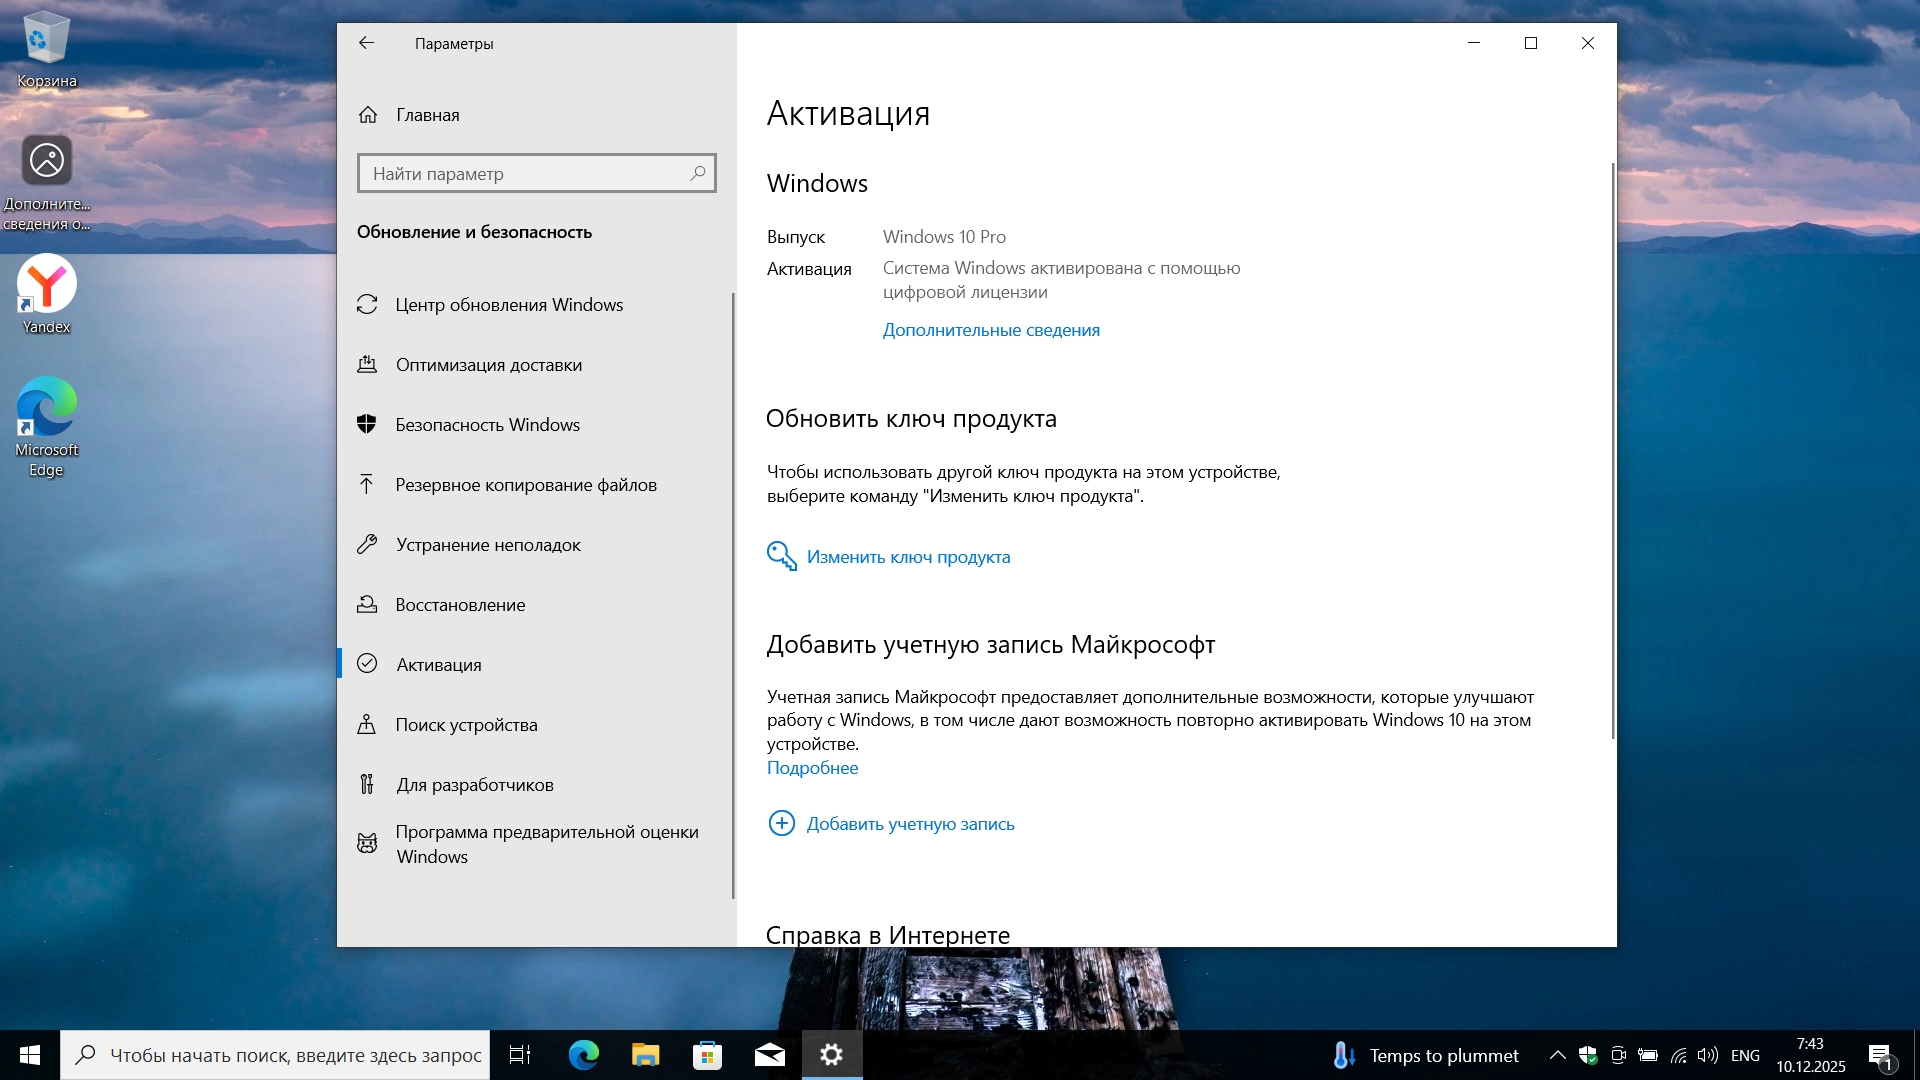This screenshot has height=1080, width=1920.
Task: Open Безопасность Windows section
Action: (487, 425)
